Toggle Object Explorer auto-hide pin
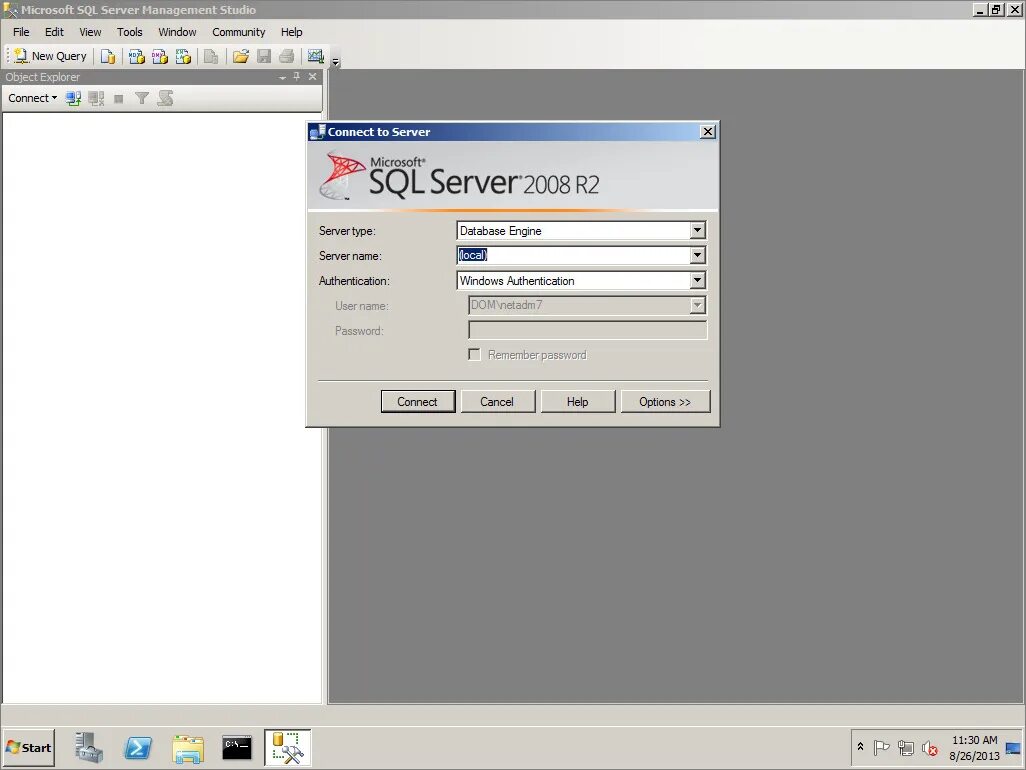Screen dimensions: 1026x770 click(x=296, y=77)
